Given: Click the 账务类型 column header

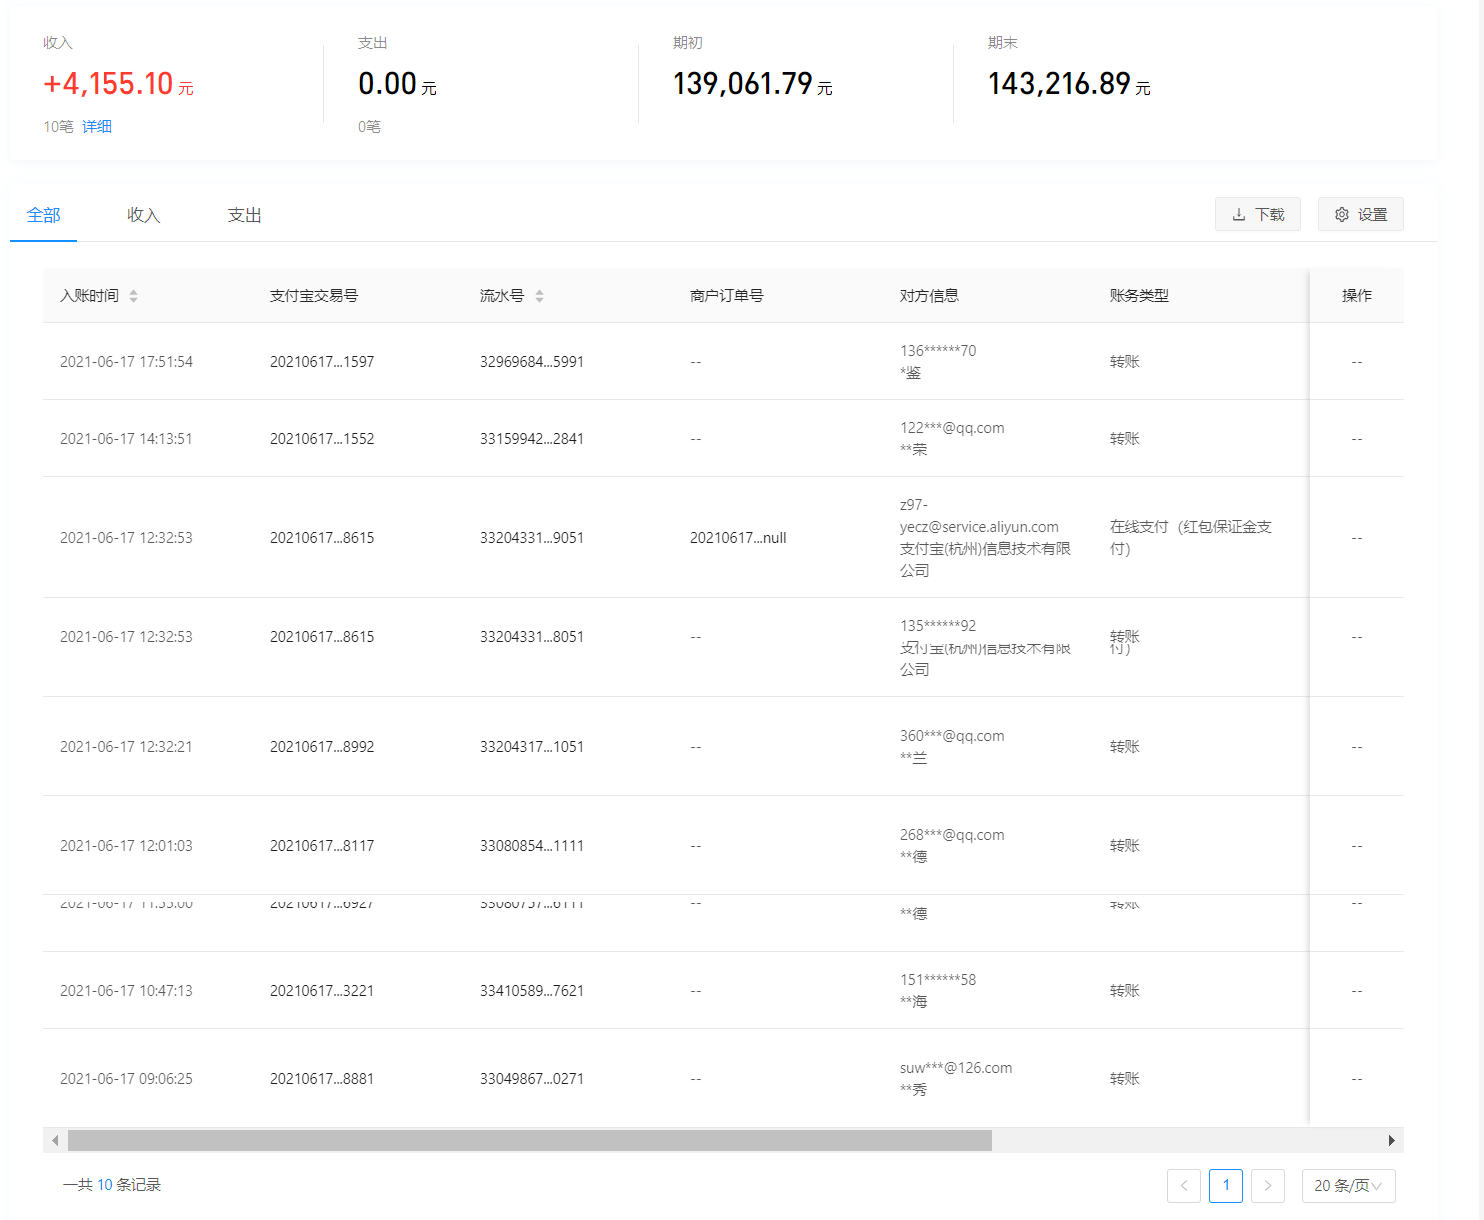Looking at the screenshot, I should pos(1138,296).
